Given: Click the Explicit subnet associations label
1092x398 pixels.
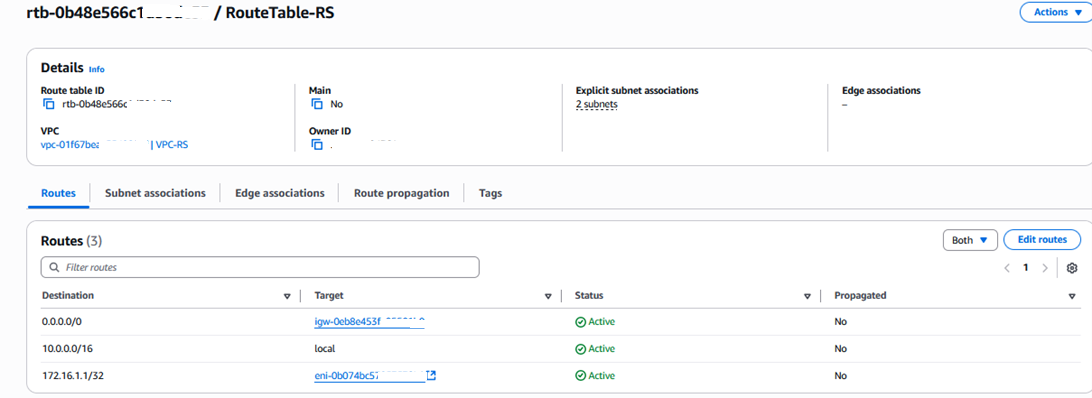Looking at the screenshot, I should pyautogui.click(x=637, y=91).
